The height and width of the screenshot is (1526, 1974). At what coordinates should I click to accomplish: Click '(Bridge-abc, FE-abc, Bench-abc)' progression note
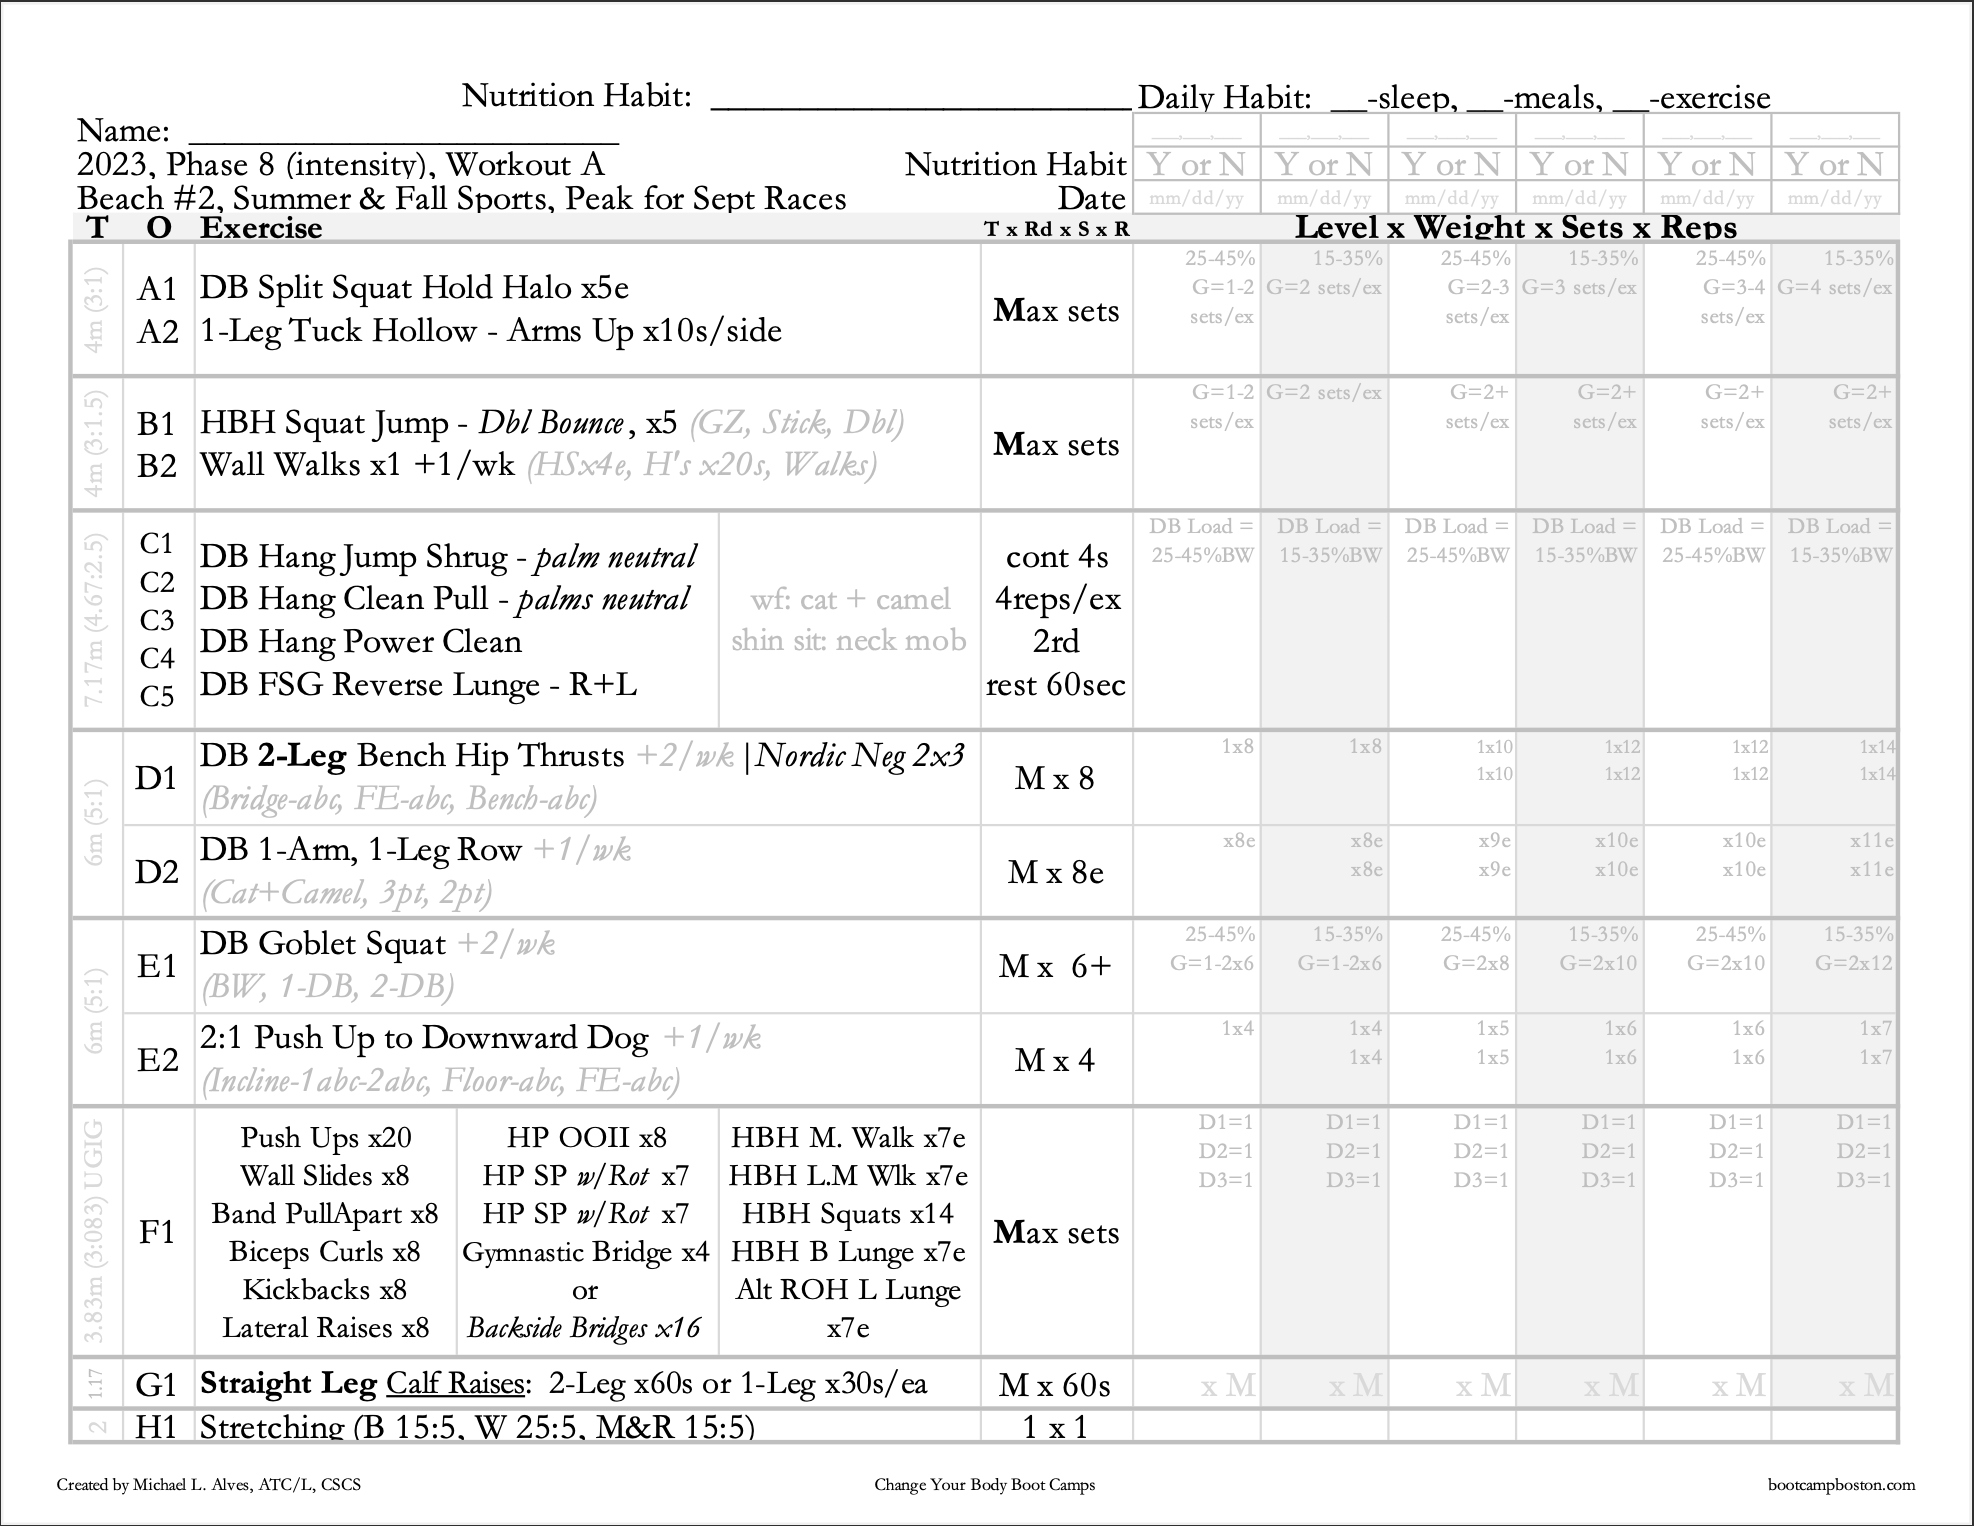coord(399,799)
